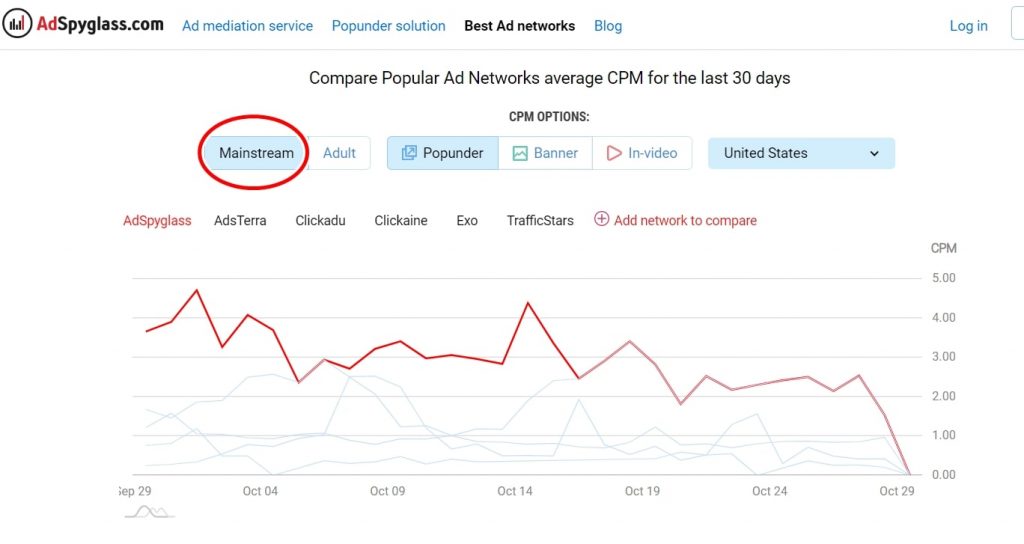Open Best Ad networks page
The width and height of the screenshot is (1024, 544).
pos(520,25)
